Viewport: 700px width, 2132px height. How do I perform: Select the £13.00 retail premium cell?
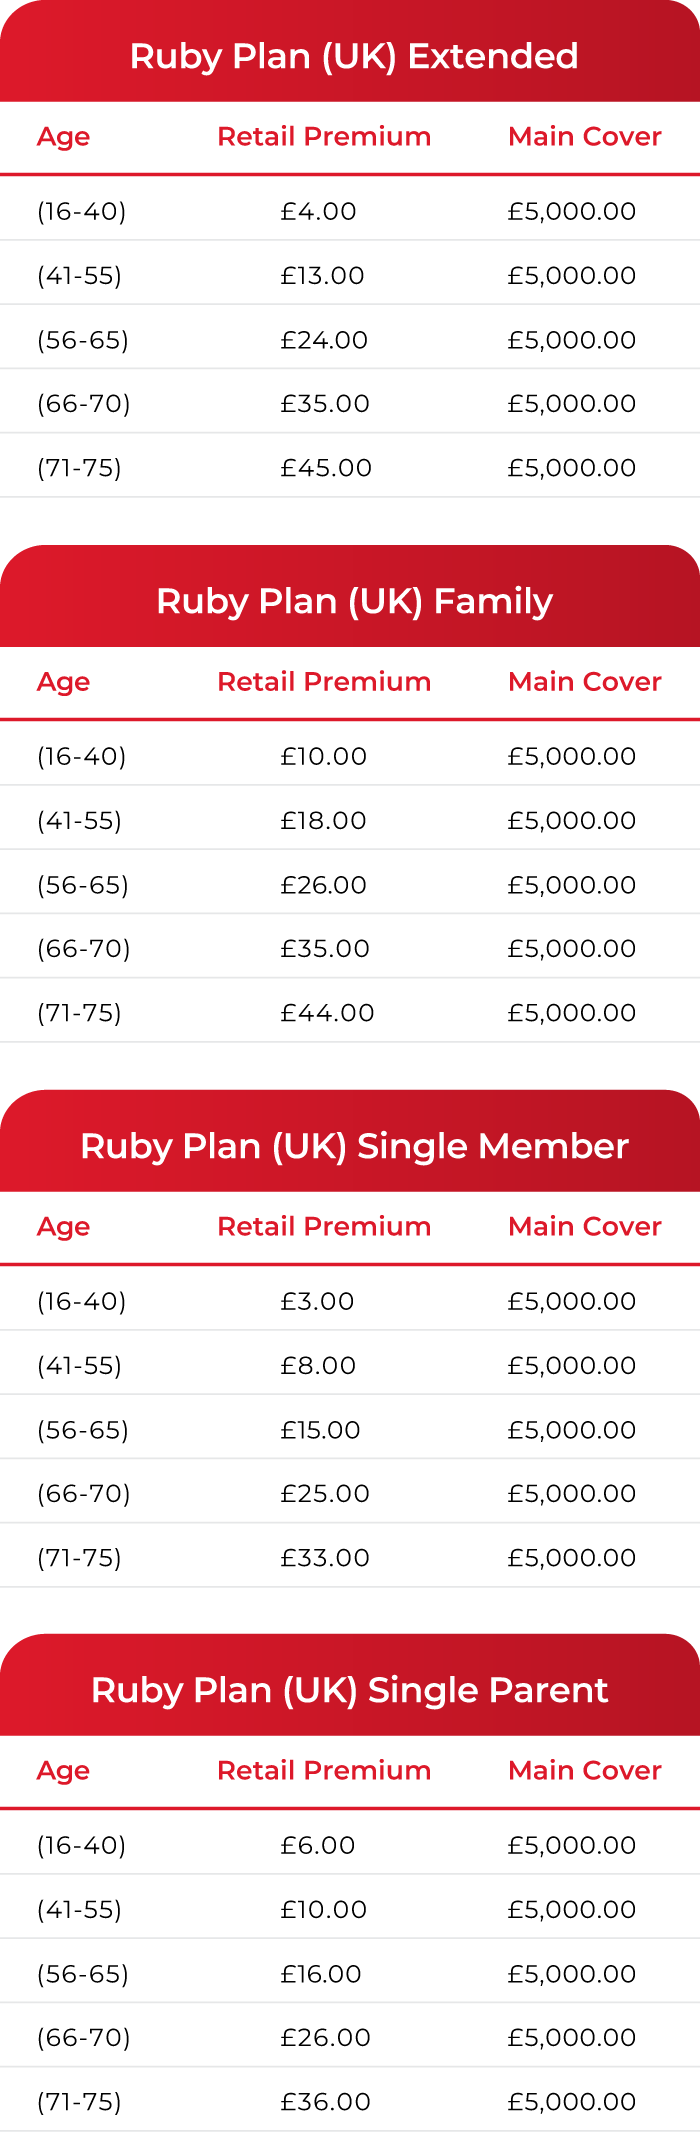[x=322, y=276]
